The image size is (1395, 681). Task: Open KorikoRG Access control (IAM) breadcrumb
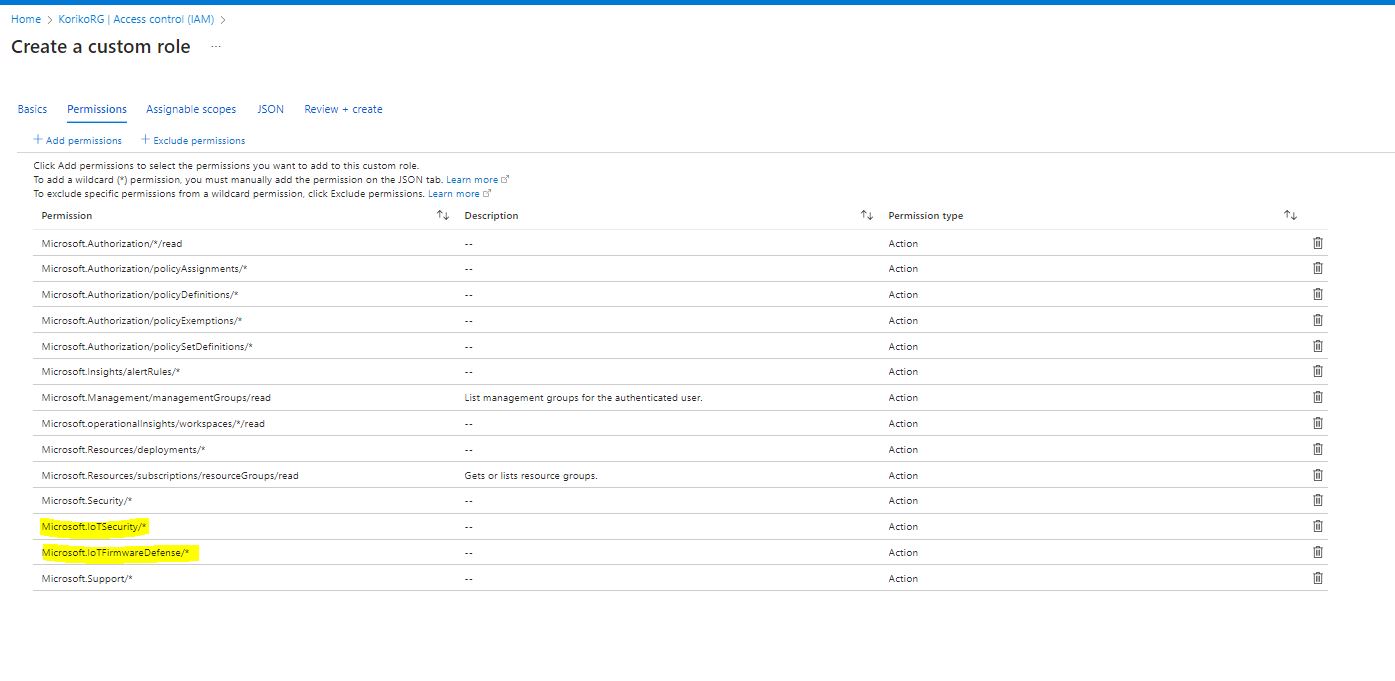pos(136,19)
